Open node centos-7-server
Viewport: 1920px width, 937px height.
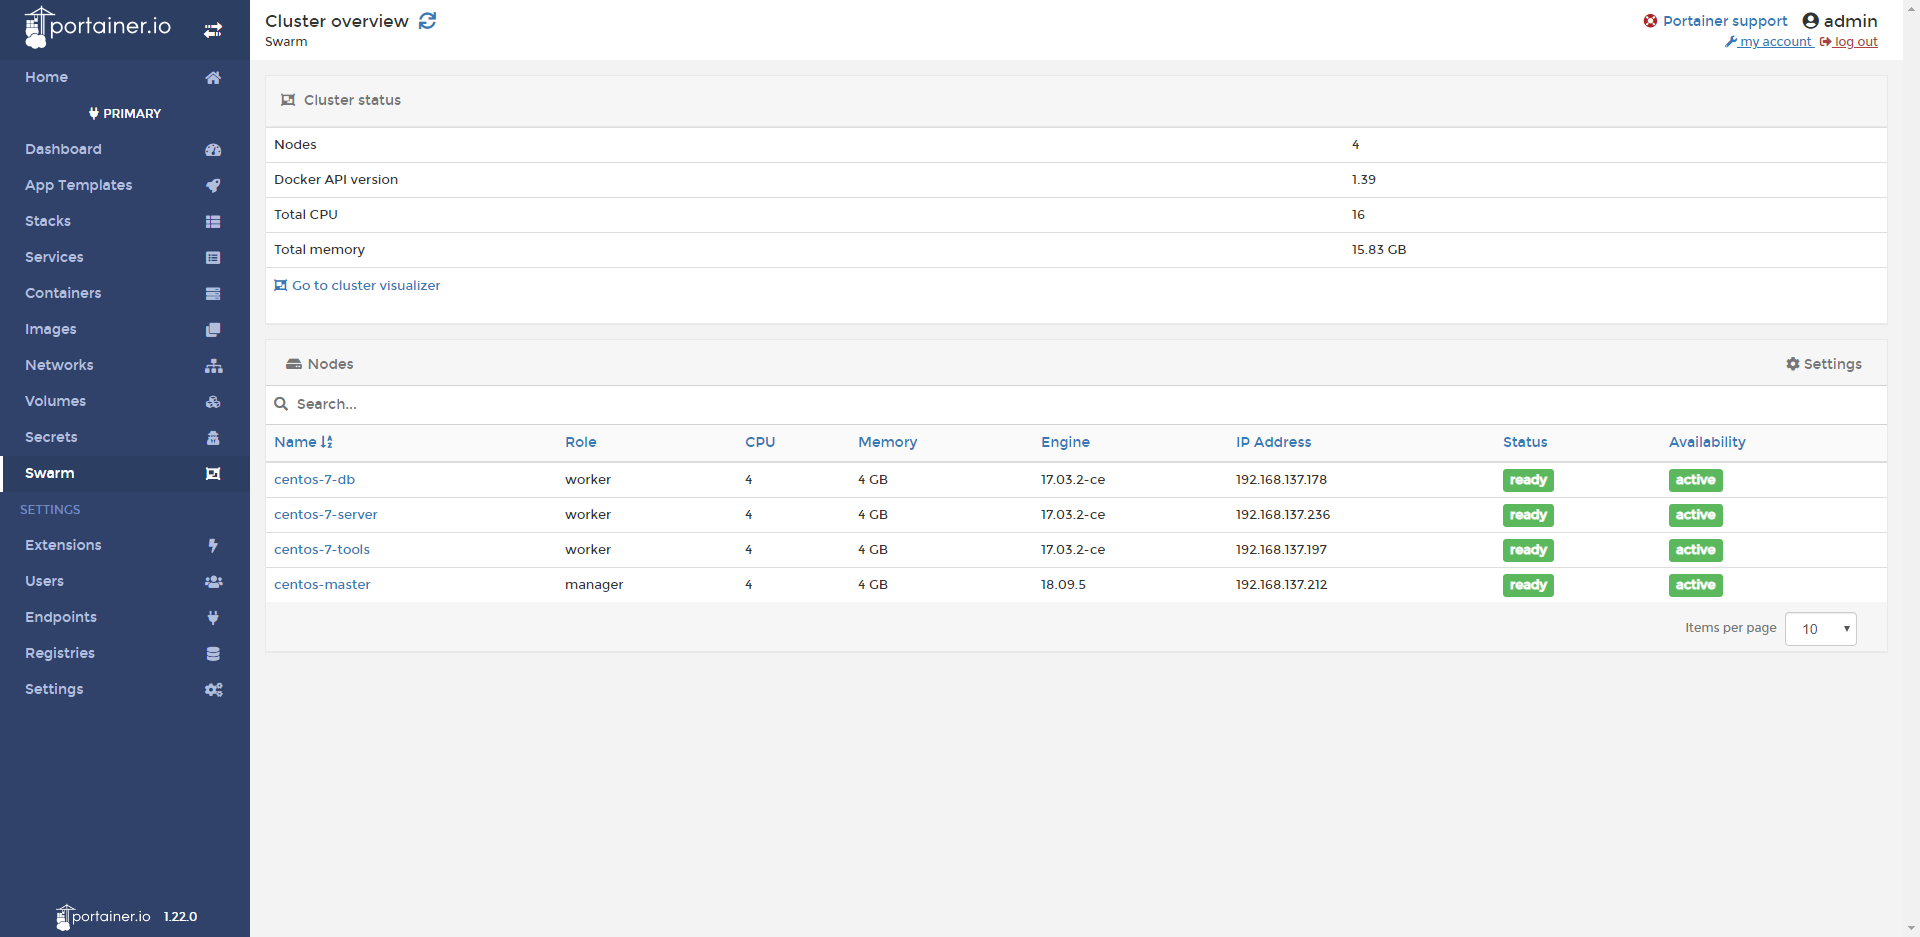pyautogui.click(x=326, y=515)
